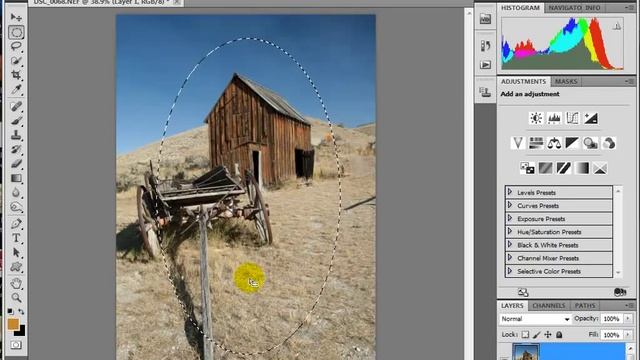Add a Gradient Map adjustment
The height and width of the screenshot is (360, 640).
click(x=582, y=168)
